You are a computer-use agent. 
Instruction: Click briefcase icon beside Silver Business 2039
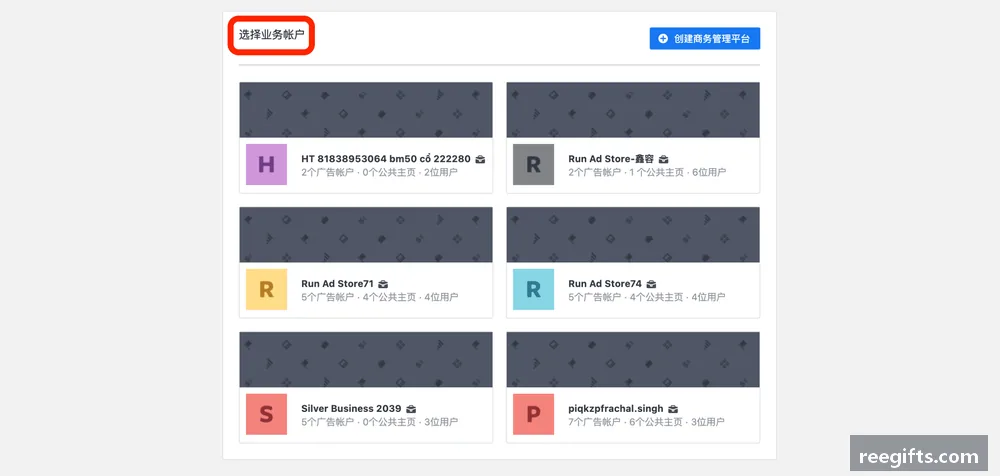411,409
